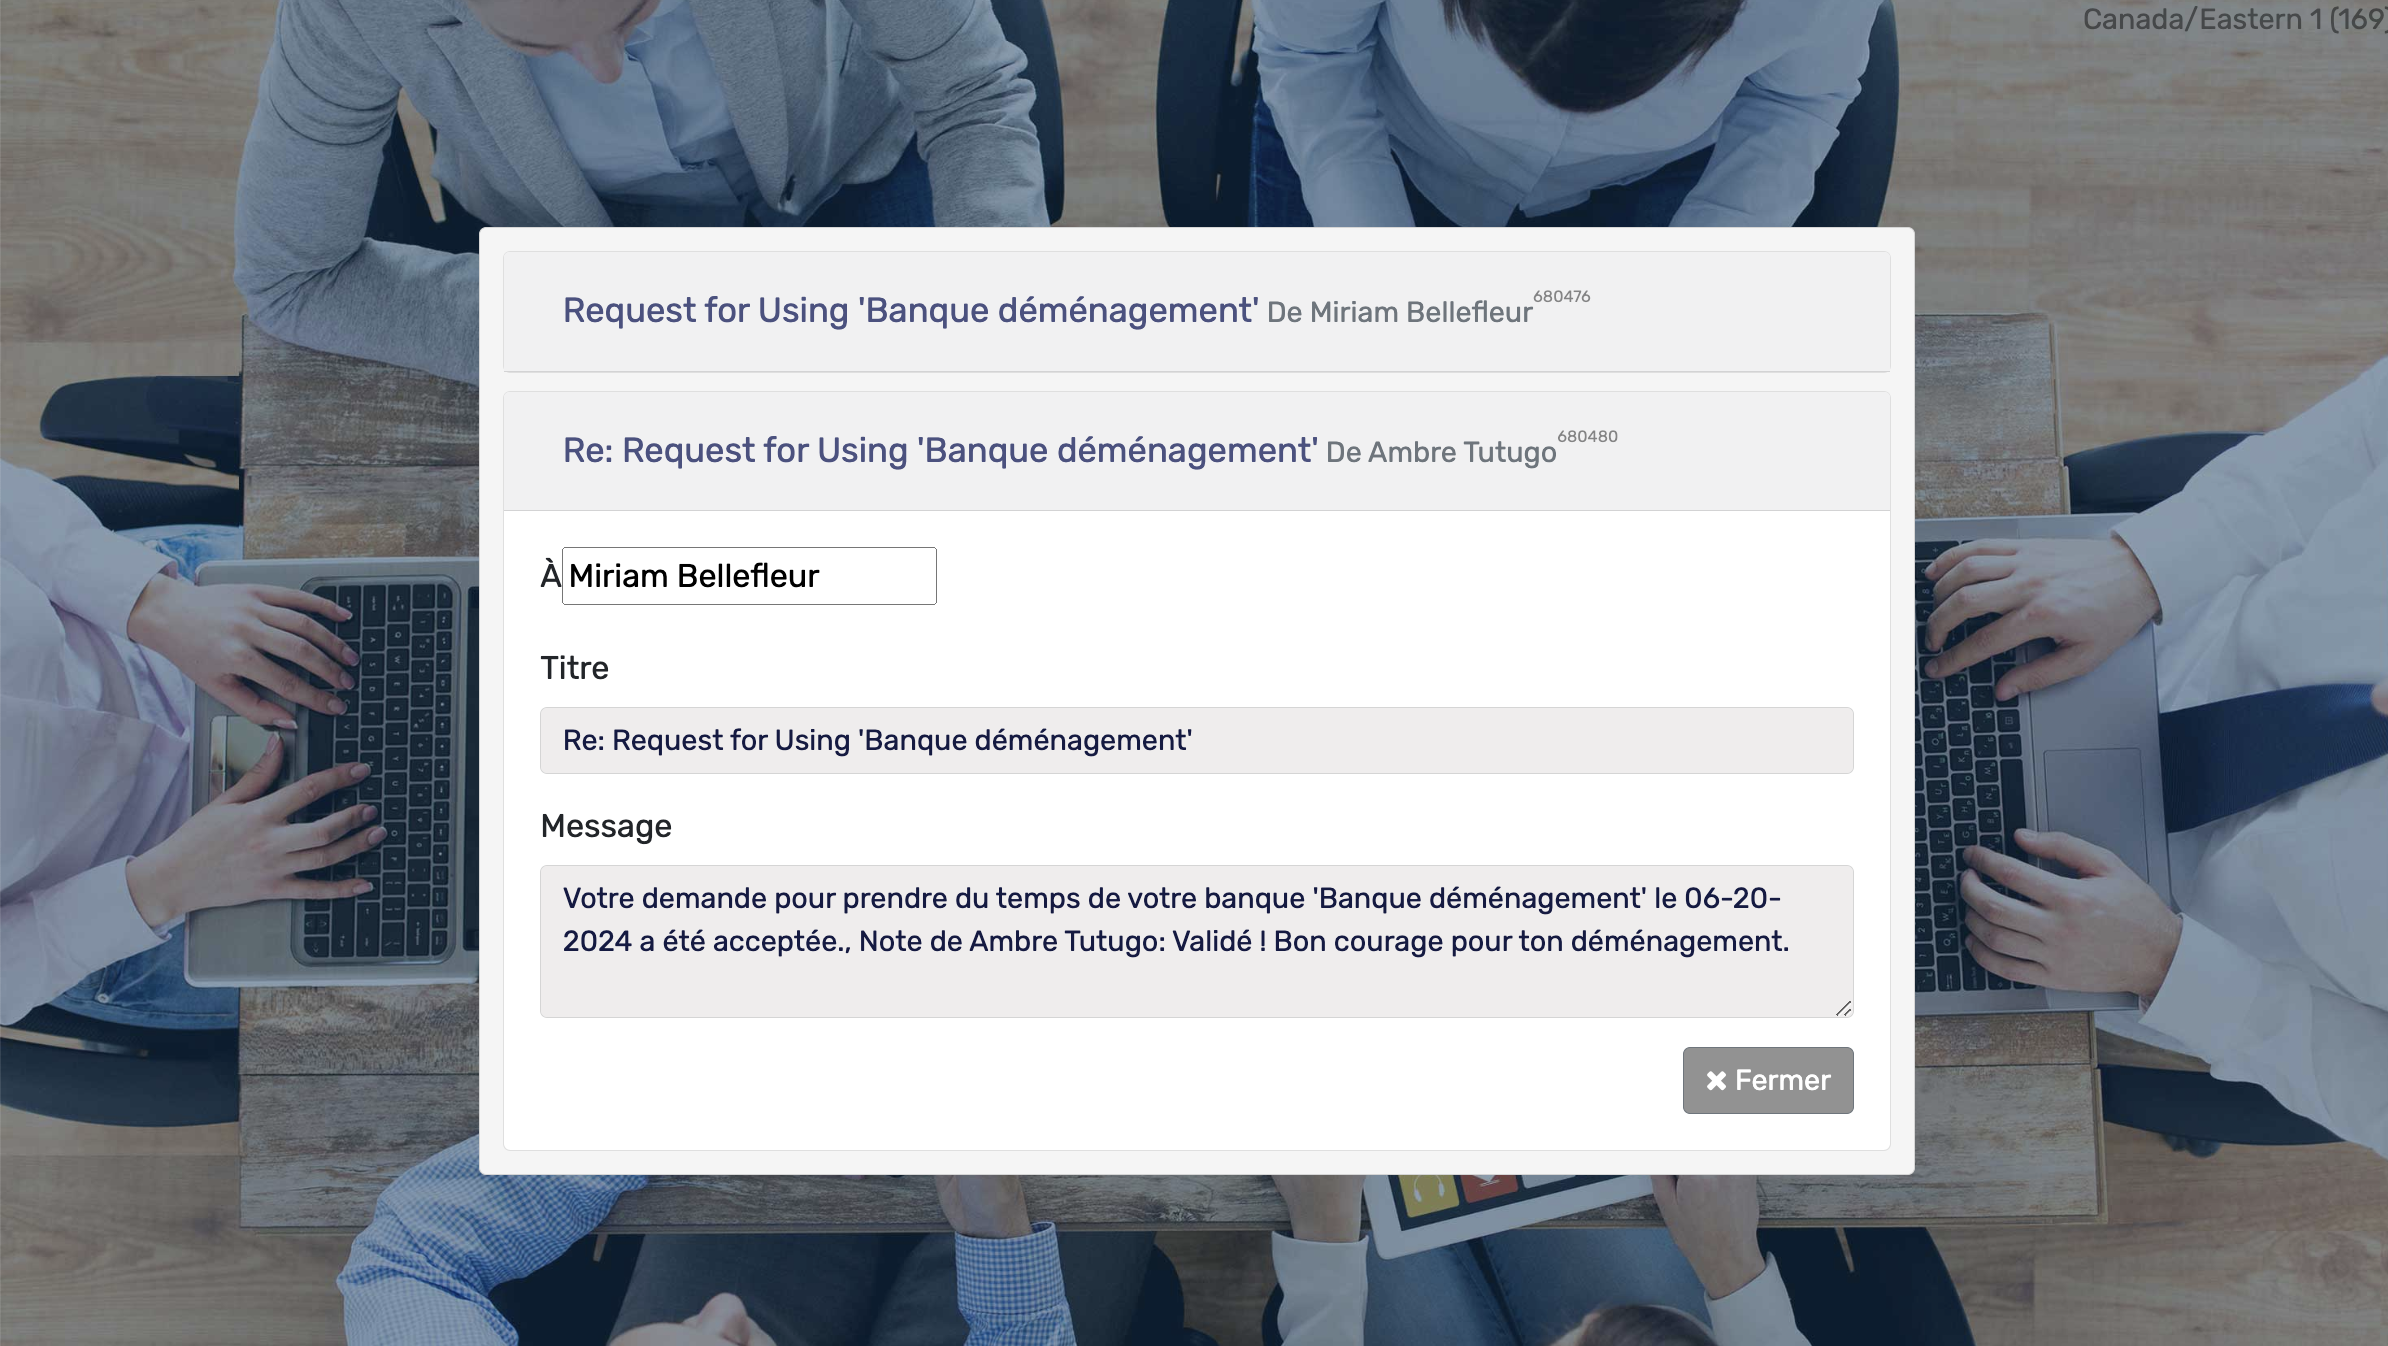
Task: Collapse the 'Re: Request for Using' reply header
Action: [939, 451]
